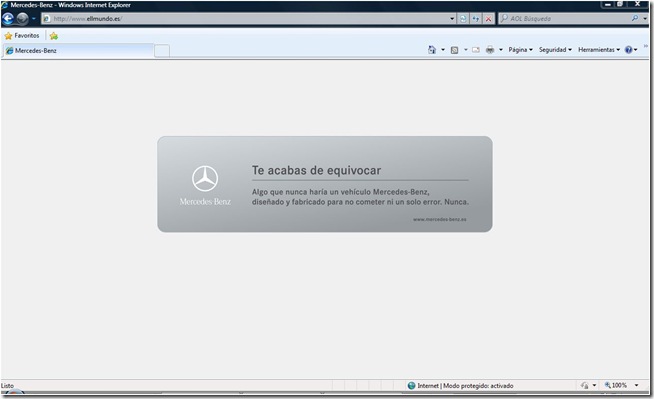Screen dimensions: 654x399
Task: Click the Listo status text
Action: click(x=7, y=386)
